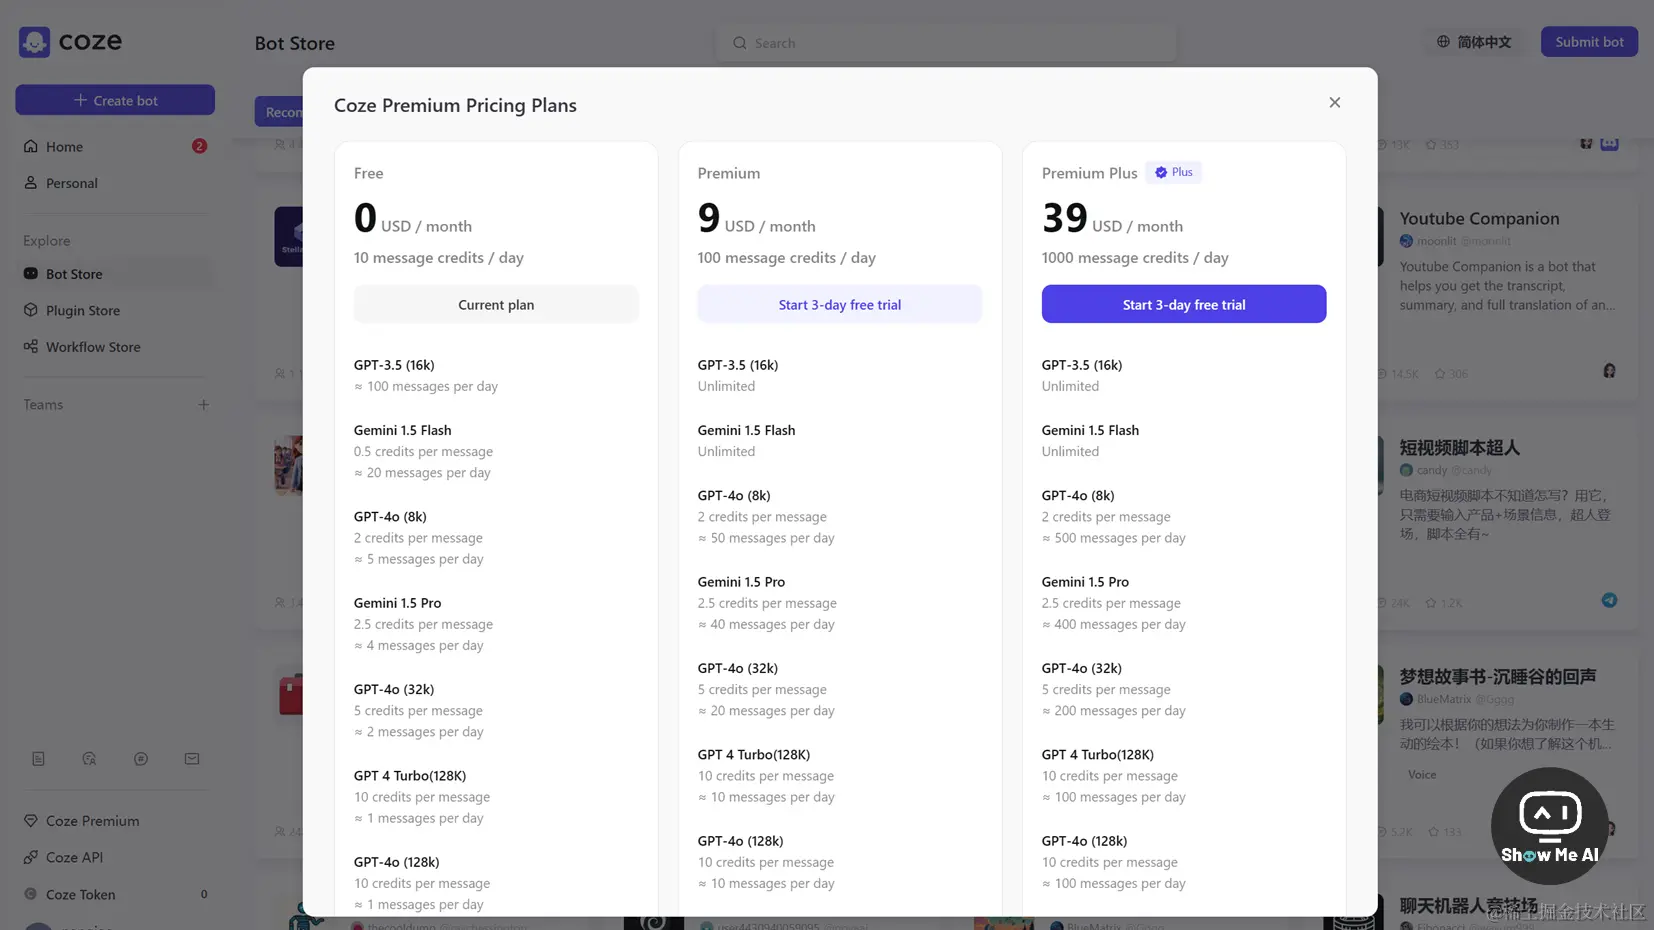The height and width of the screenshot is (930, 1654).
Task: Open Workflow Store nodes icon
Action: pyautogui.click(x=31, y=347)
